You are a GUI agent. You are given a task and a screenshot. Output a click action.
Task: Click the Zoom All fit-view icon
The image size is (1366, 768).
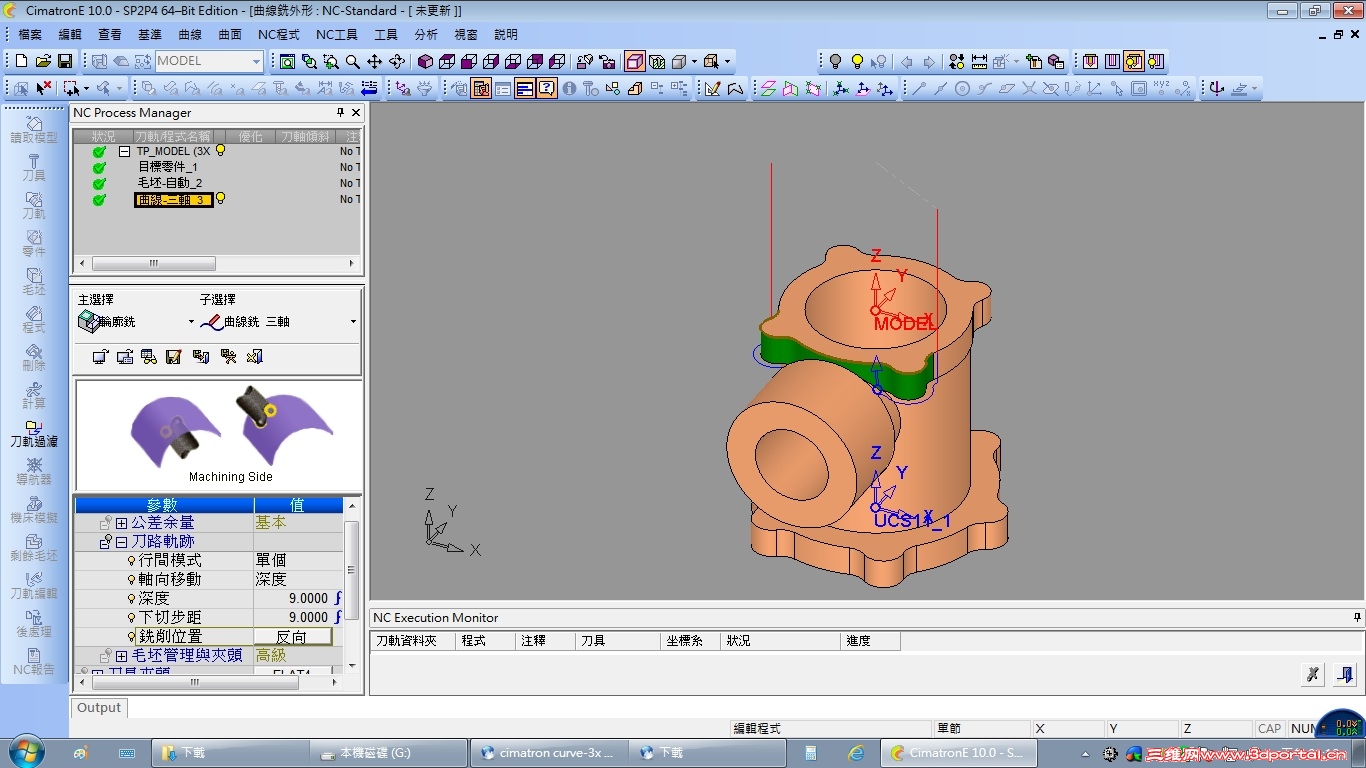tap(288, 61)
